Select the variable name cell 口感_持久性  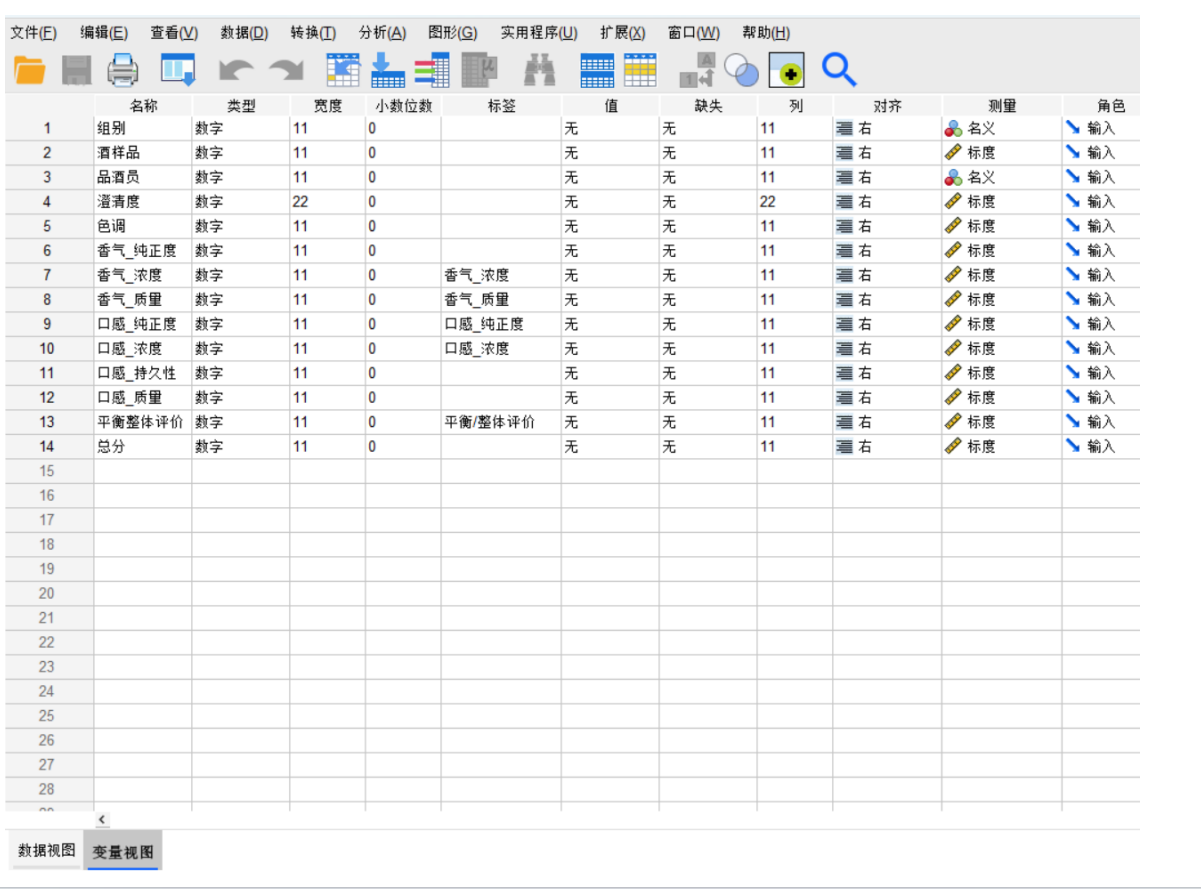coord(143,373)
